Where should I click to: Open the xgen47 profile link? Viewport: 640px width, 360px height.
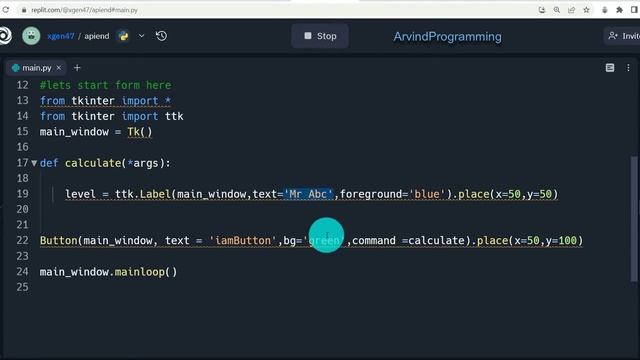(60, 36)
